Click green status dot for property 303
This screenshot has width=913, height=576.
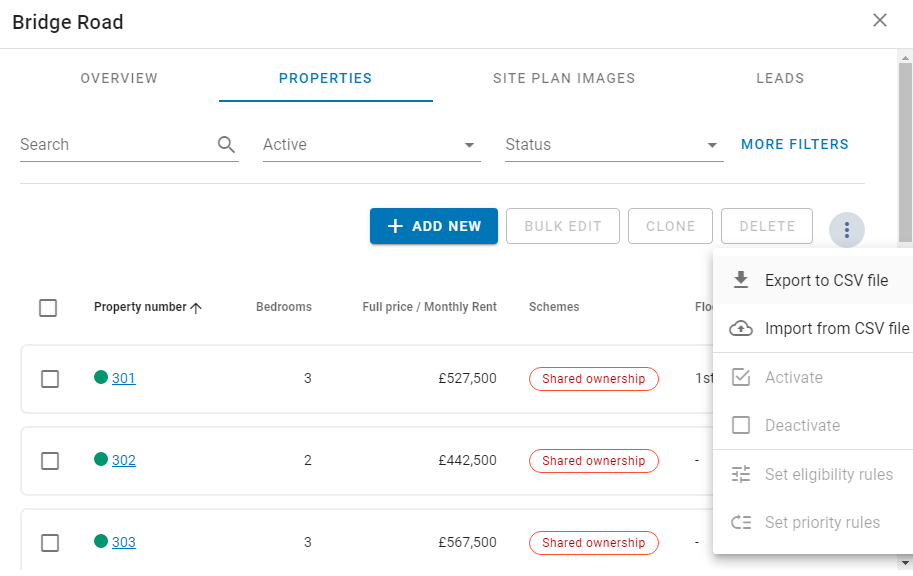pos(101,541)
